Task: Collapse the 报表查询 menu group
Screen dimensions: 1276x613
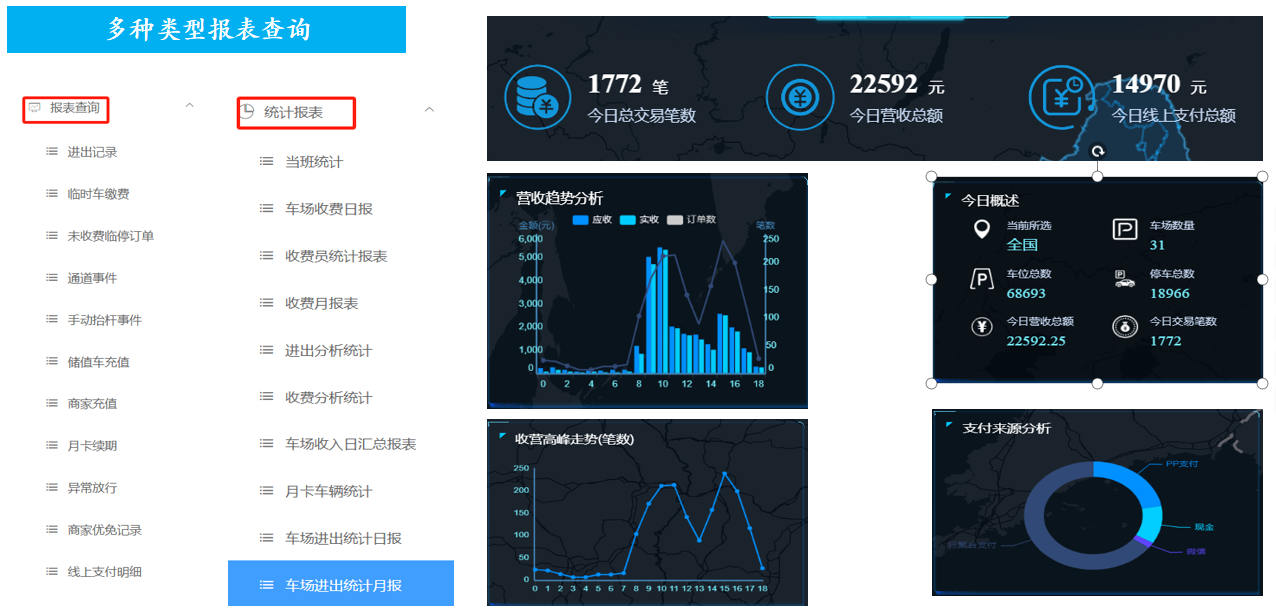Action: pyautogui.click(x=189, y=106)
